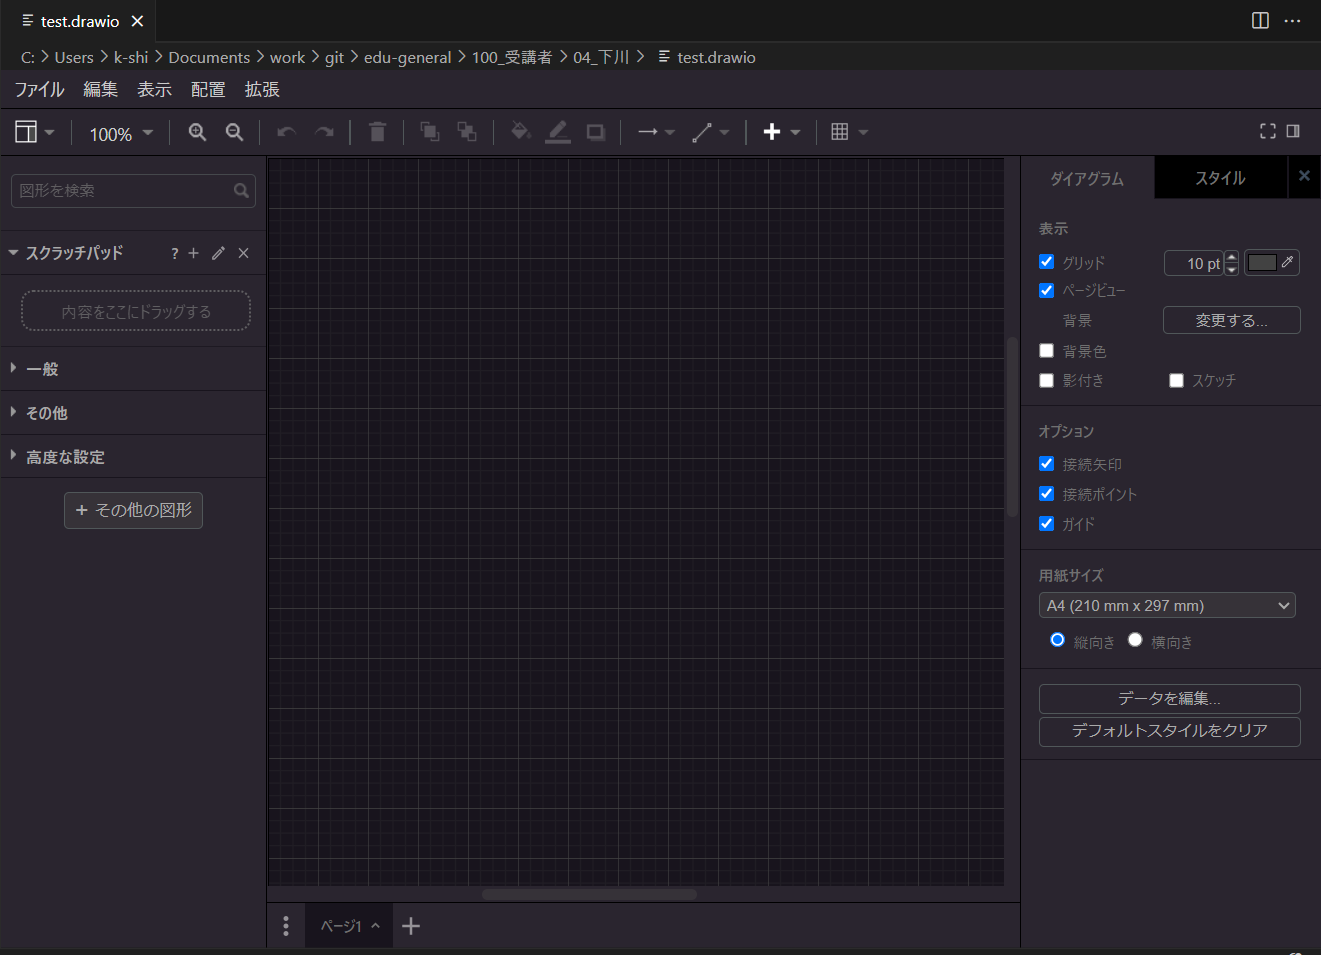Open the 100% zoom level dropdown
The image size is (1321, 955).
coord(119,131)
